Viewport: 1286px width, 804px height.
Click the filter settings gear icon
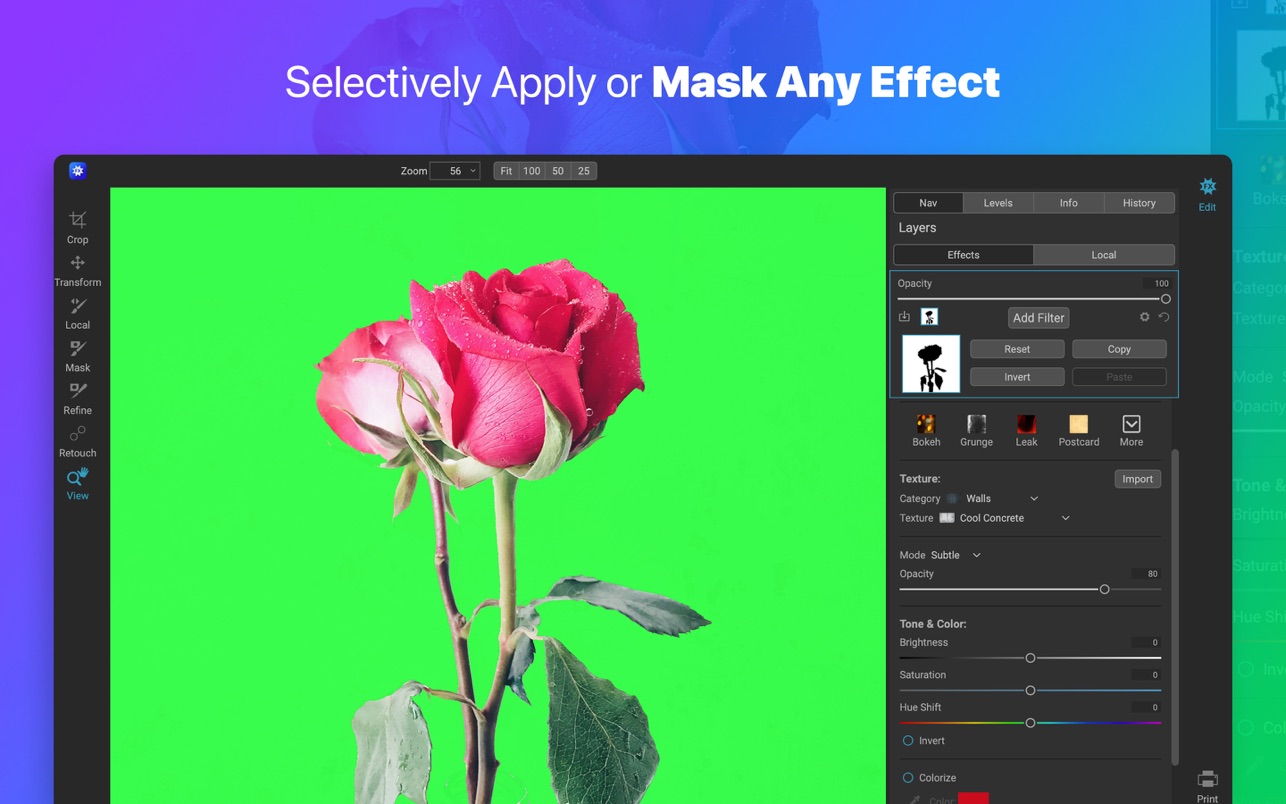(x=1144, y=317)
